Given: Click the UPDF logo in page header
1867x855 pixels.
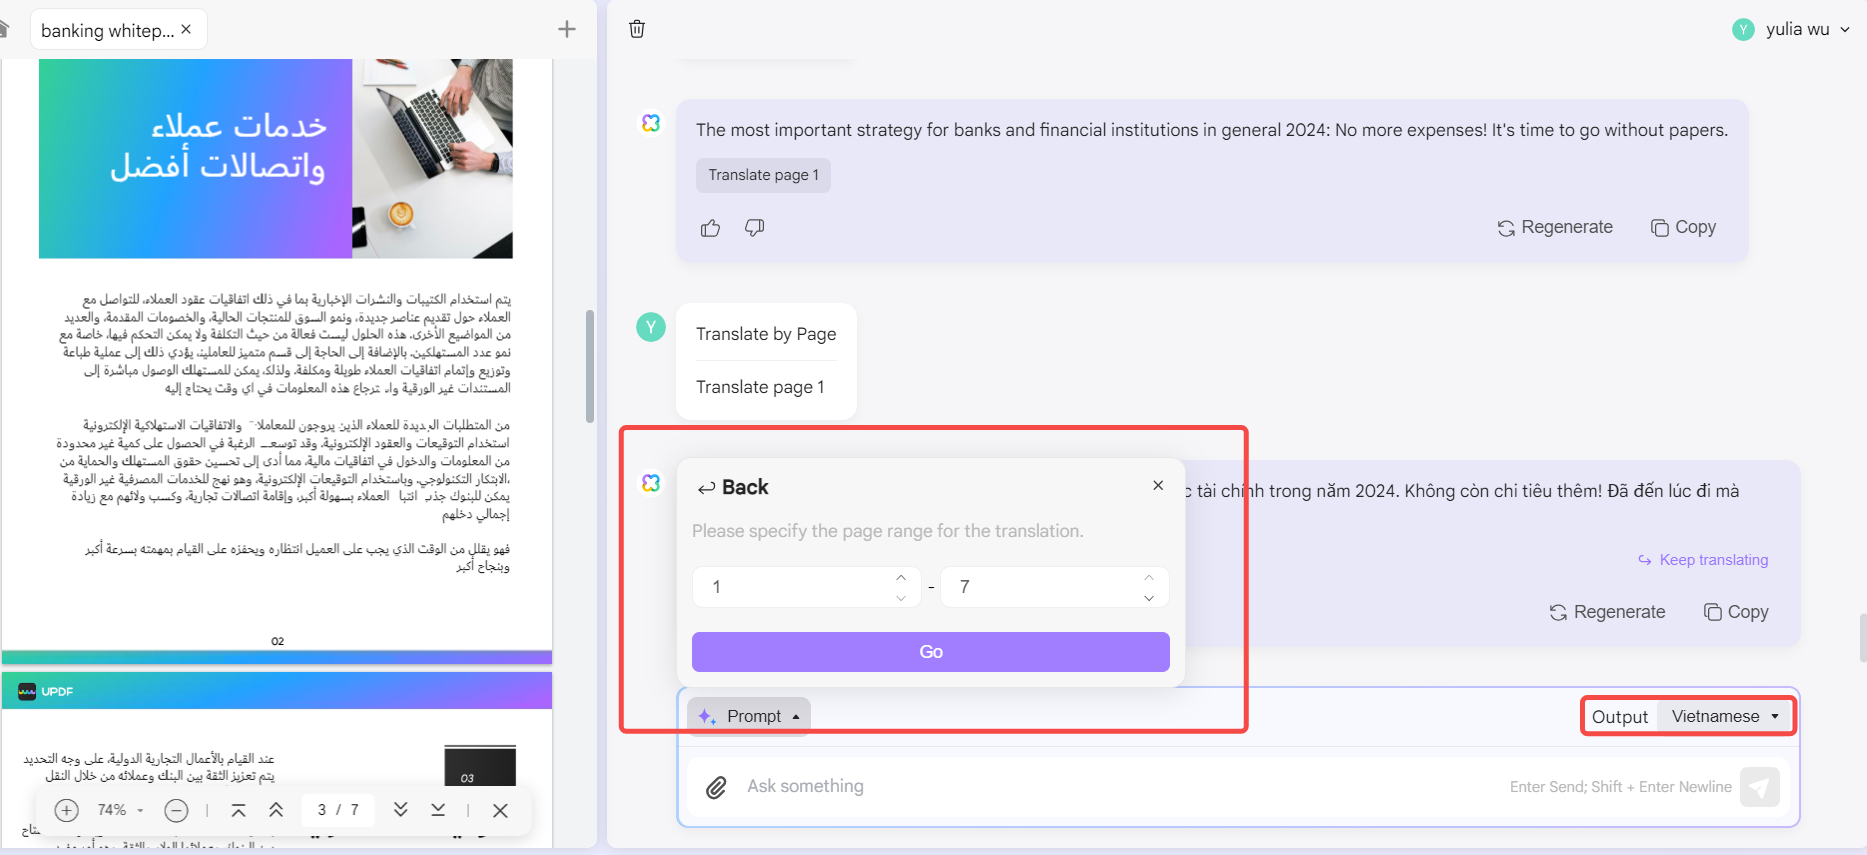Looking at the screenshot, I should (x=46, y=691).
